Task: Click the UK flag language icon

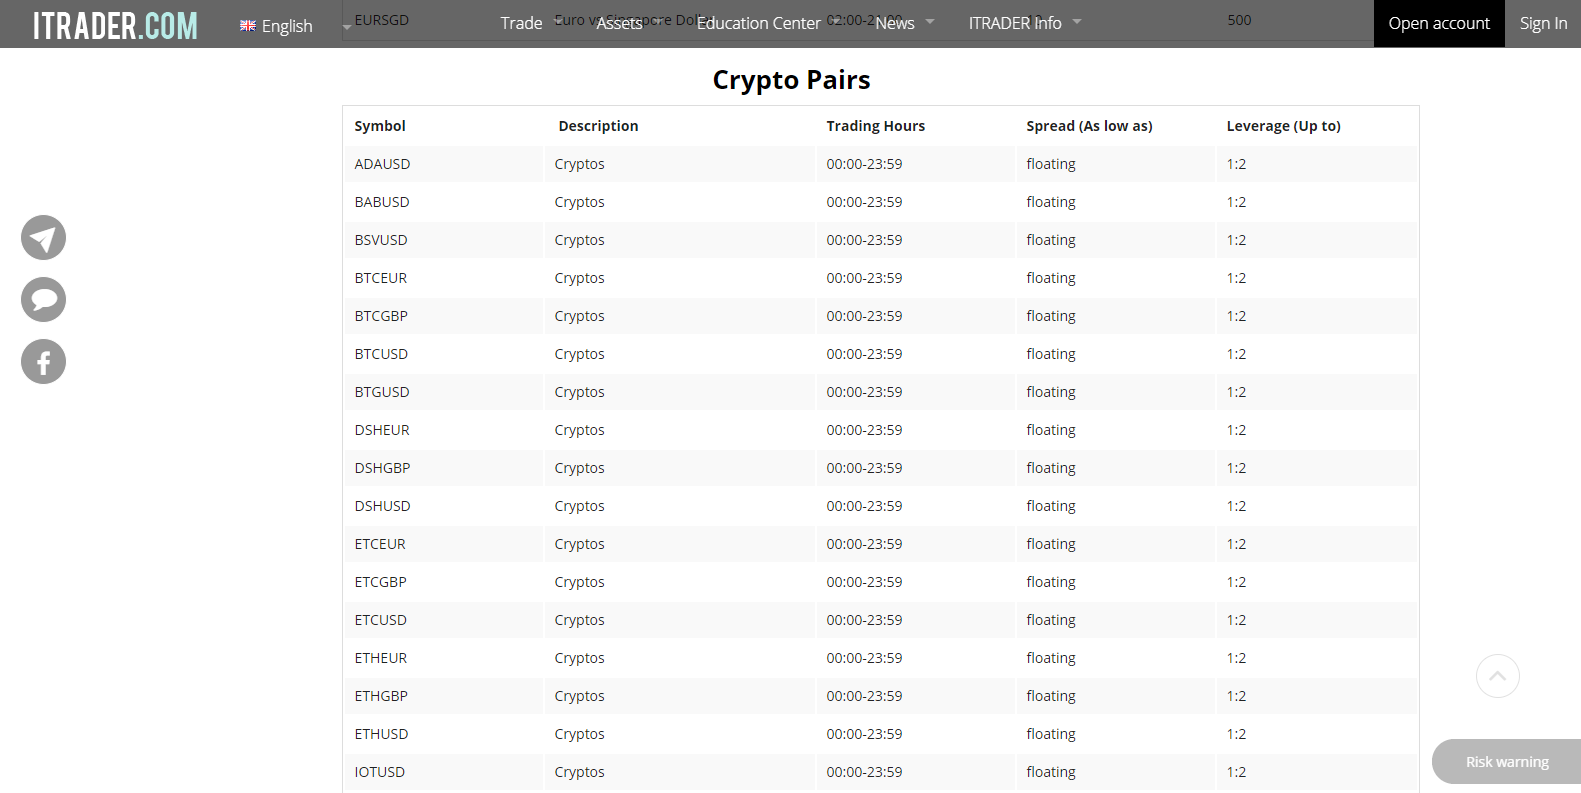Action: [x=247, y=26]
